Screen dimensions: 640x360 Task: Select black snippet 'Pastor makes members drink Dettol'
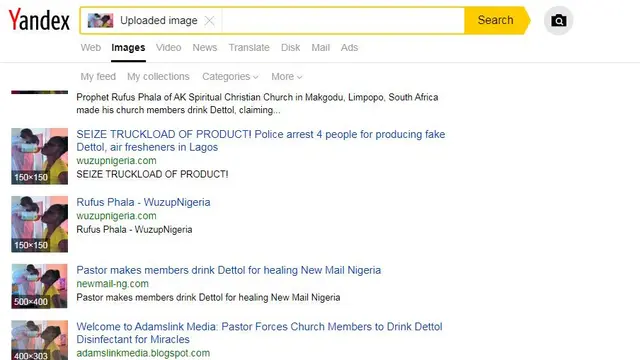pyautogui.click(x=208, y=297)
